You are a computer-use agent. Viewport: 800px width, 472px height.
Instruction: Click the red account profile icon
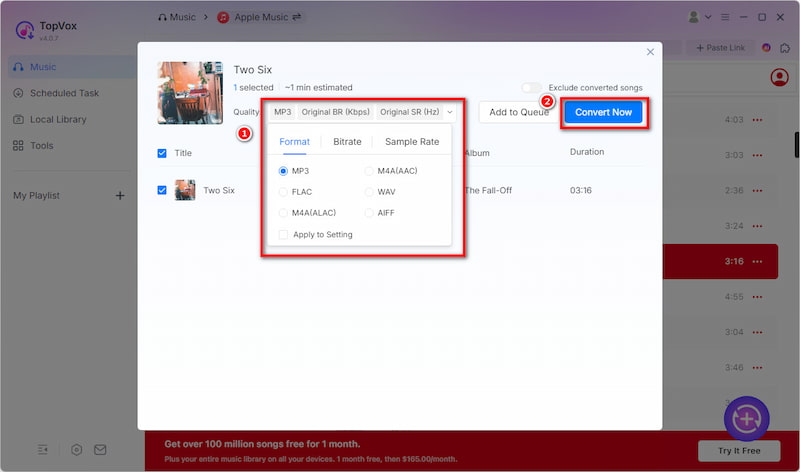pyautogui.click(x=779, y=77)
